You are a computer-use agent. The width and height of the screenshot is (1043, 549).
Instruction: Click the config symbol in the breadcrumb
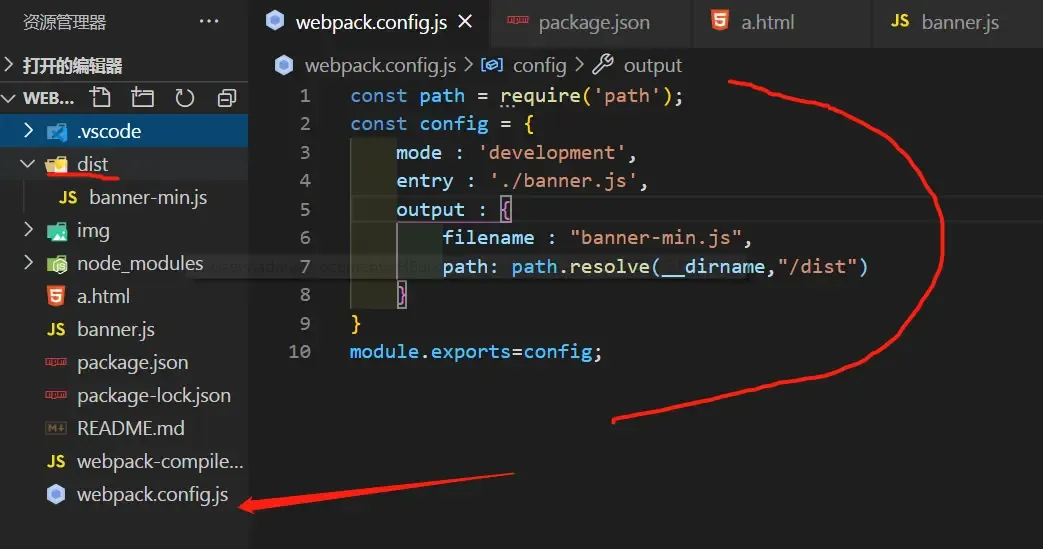539,65
